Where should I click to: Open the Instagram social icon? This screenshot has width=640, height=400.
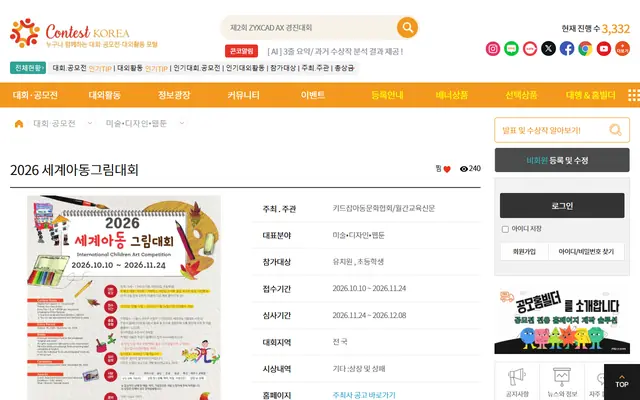pos(493,49)
